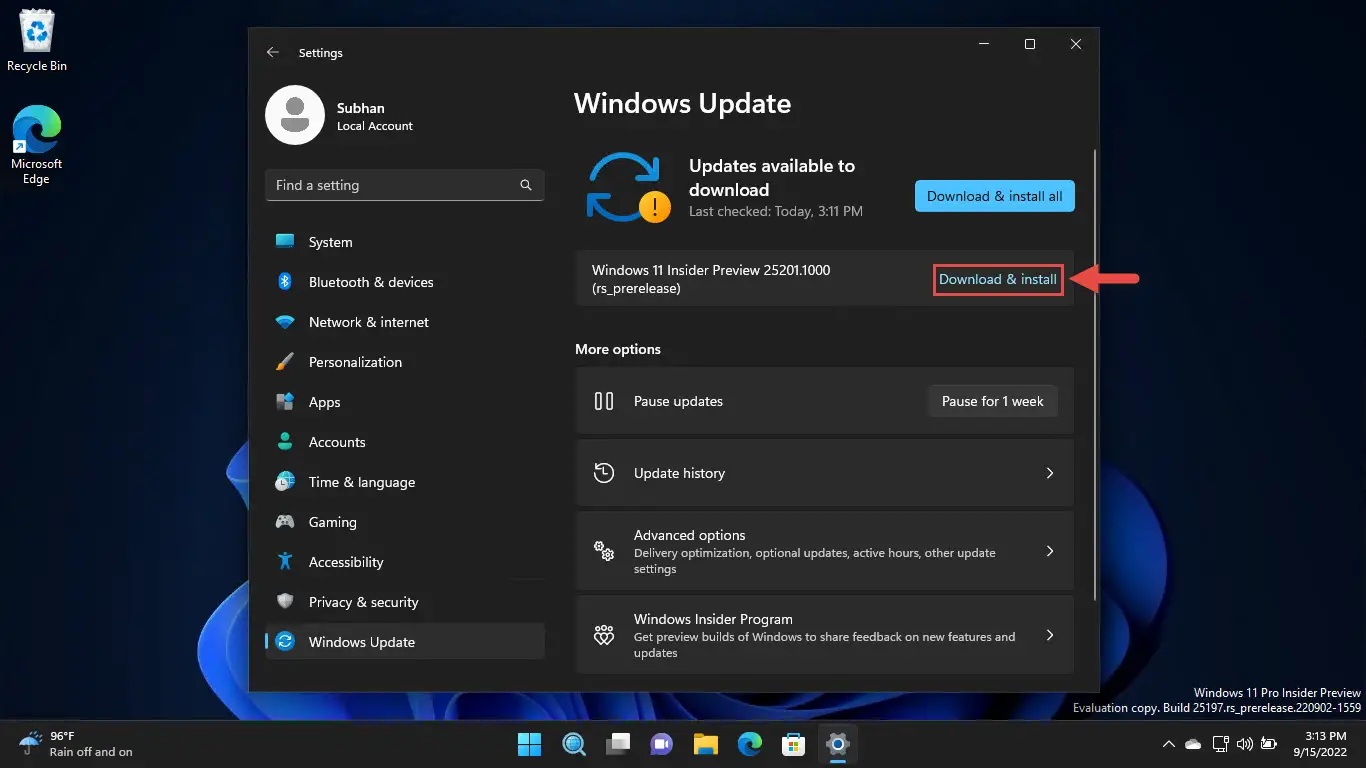Viewport: 1366px width, 768px height.
Task: Click the Network & internet Wi-Fi icon
Action: tap(285, 322)
